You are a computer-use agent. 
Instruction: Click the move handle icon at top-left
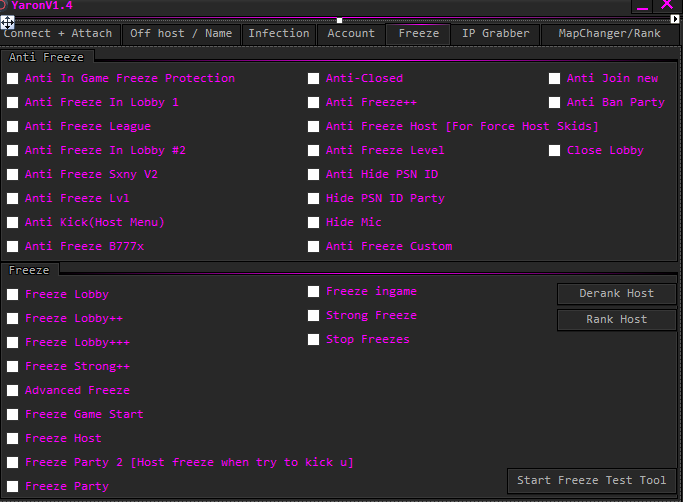click(7, 20)
